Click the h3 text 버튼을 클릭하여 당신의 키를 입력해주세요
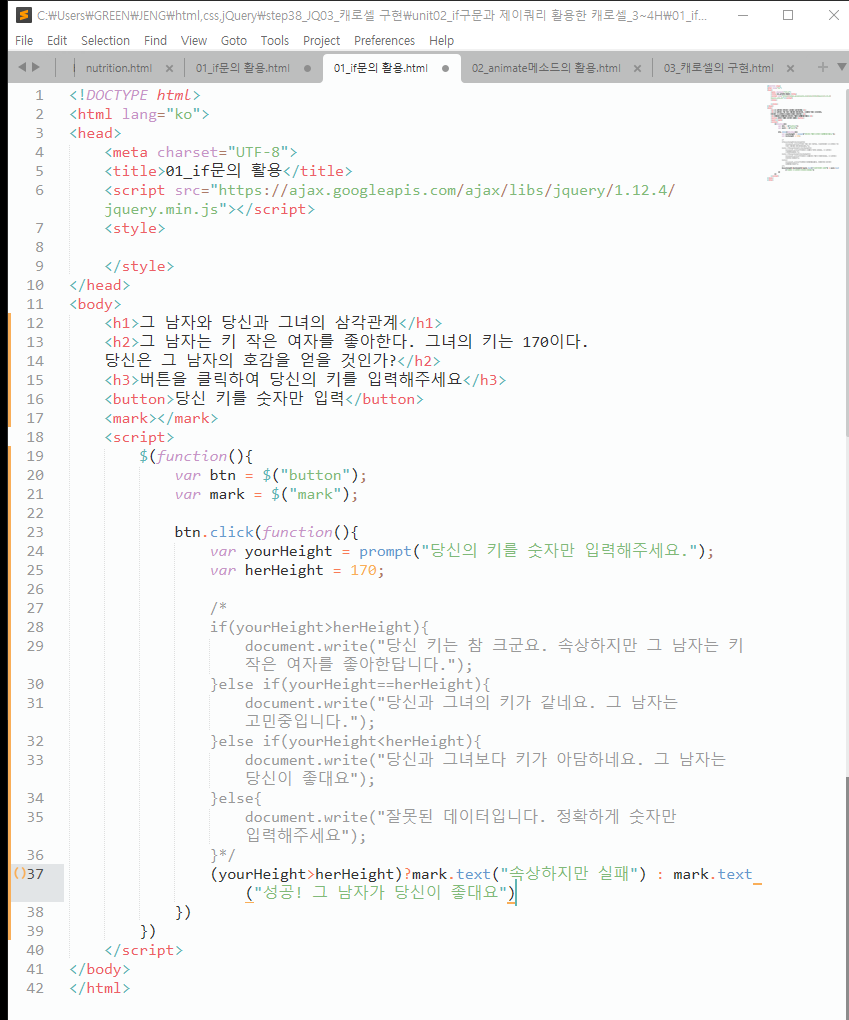This screenshot has width=849, height=1020. [301, 379]
